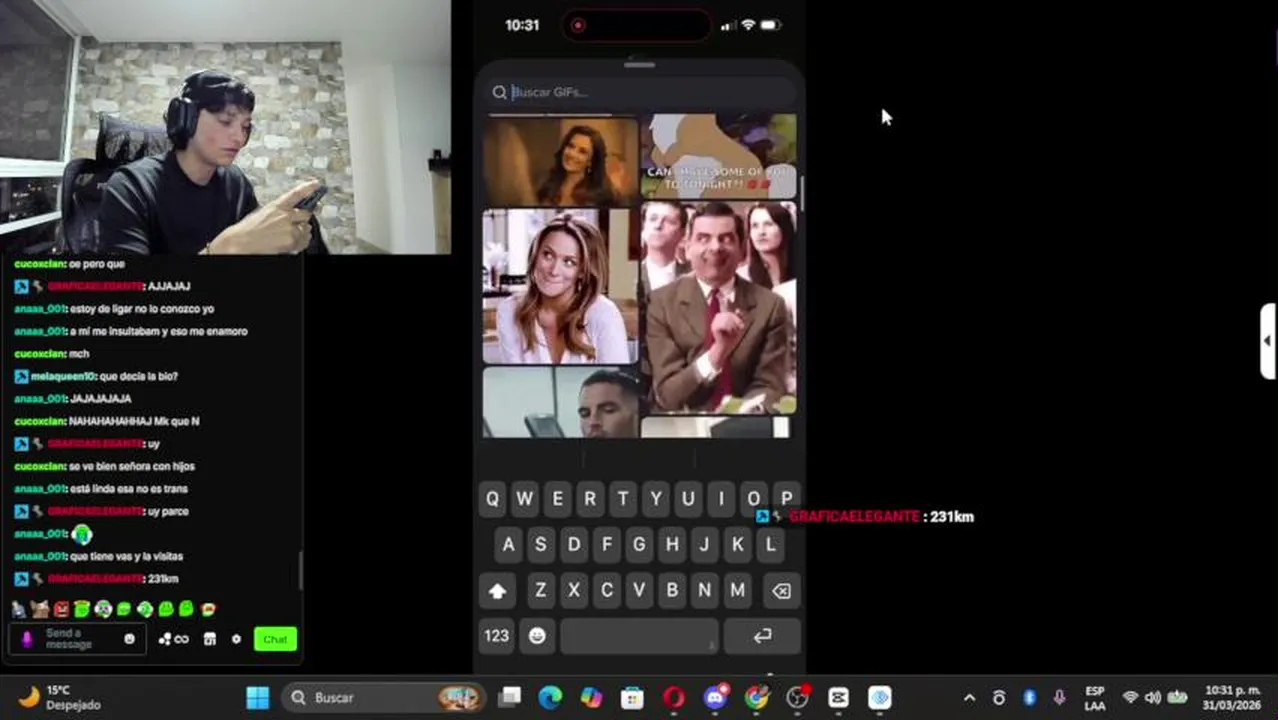This screenshot has height=720, width=1278.
Task: Open the emoji picker in chat input
Action: click(x=129, y=639)
